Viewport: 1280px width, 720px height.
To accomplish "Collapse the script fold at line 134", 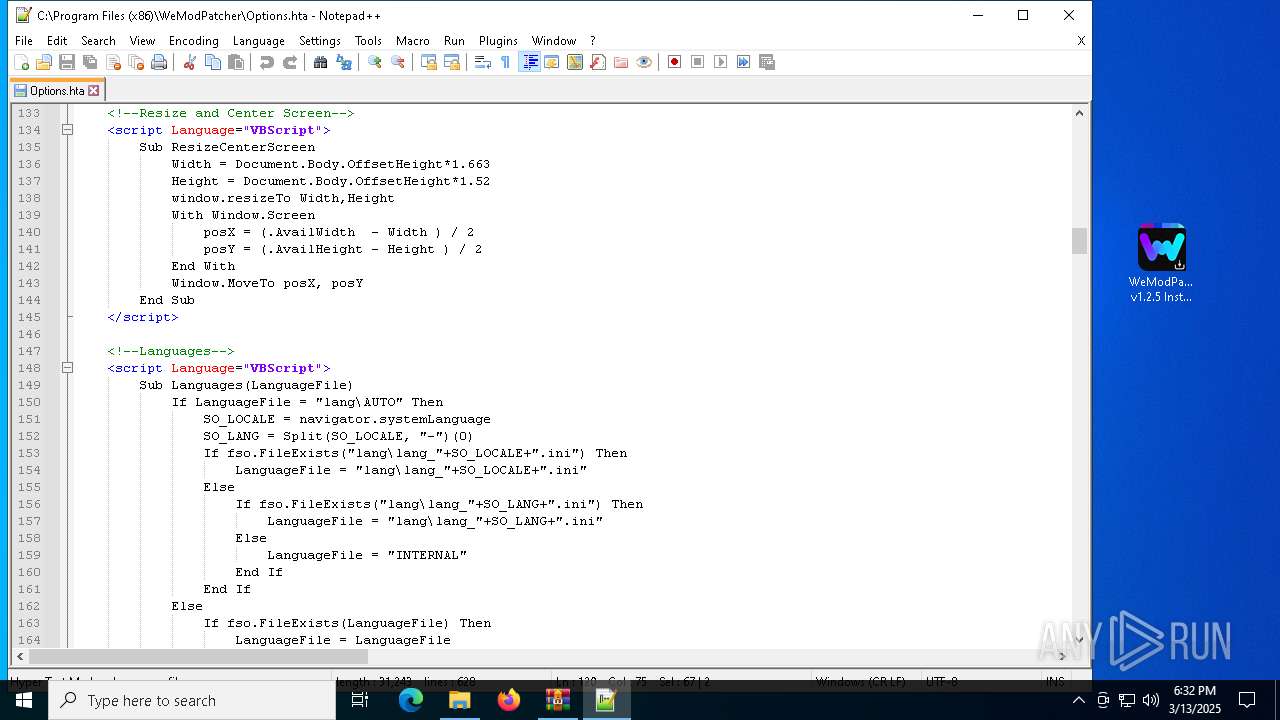I will coord(67,130).
